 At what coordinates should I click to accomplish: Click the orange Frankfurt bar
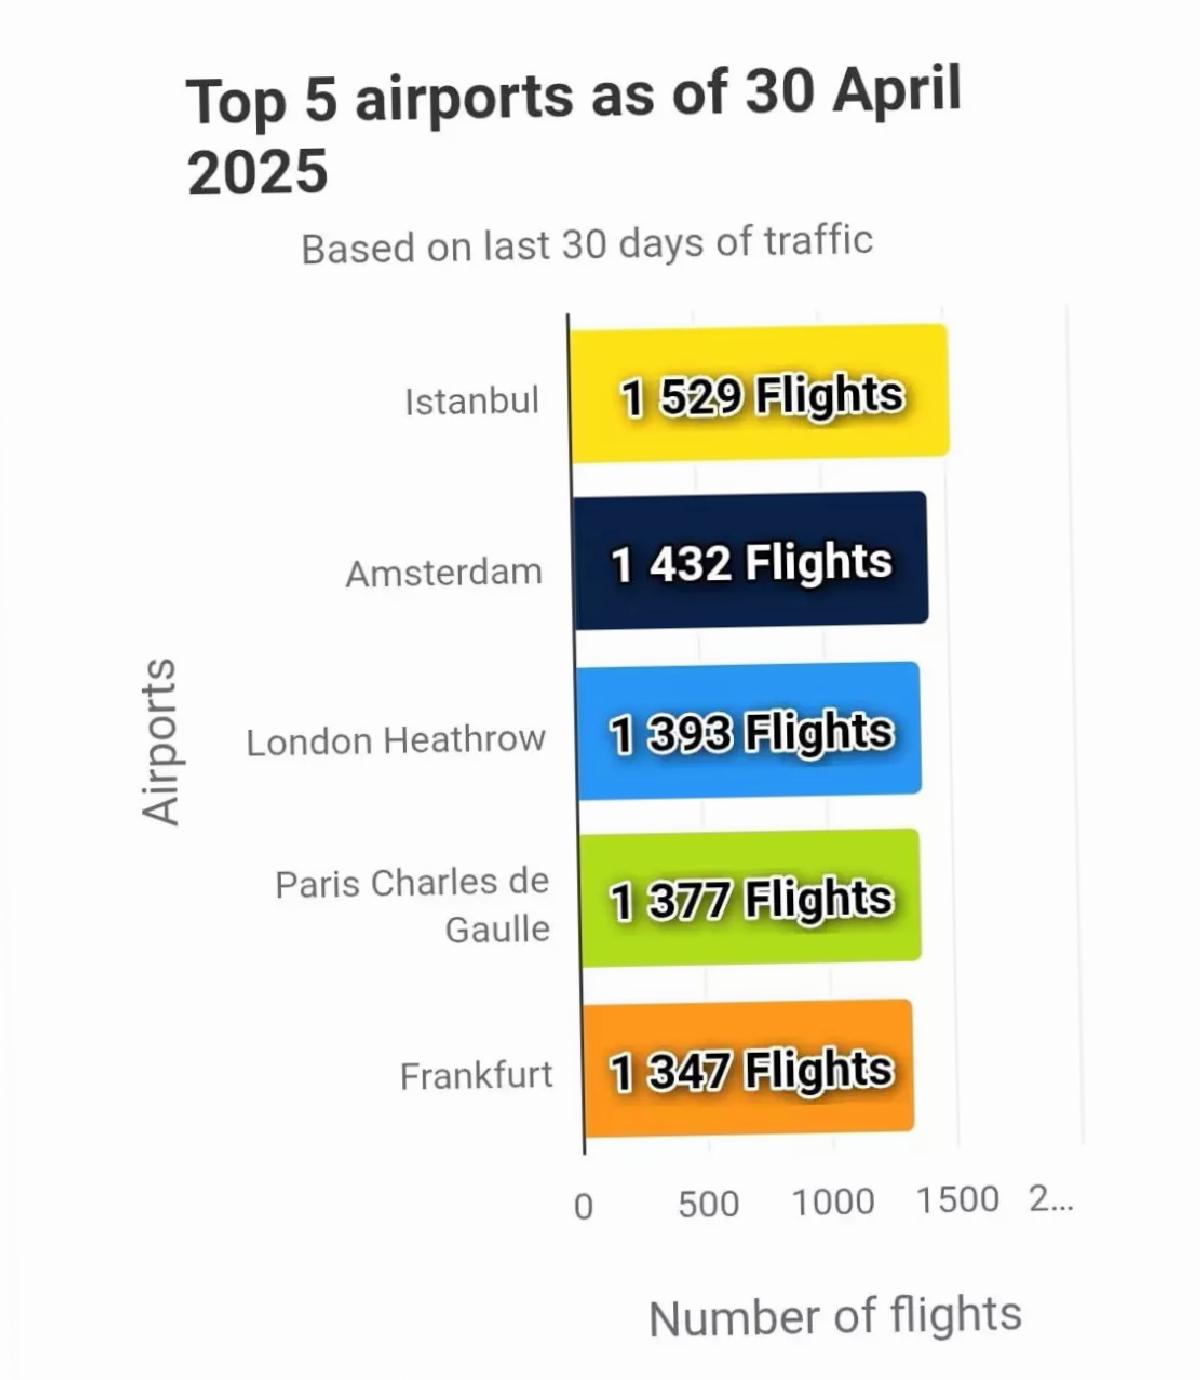749,1068
